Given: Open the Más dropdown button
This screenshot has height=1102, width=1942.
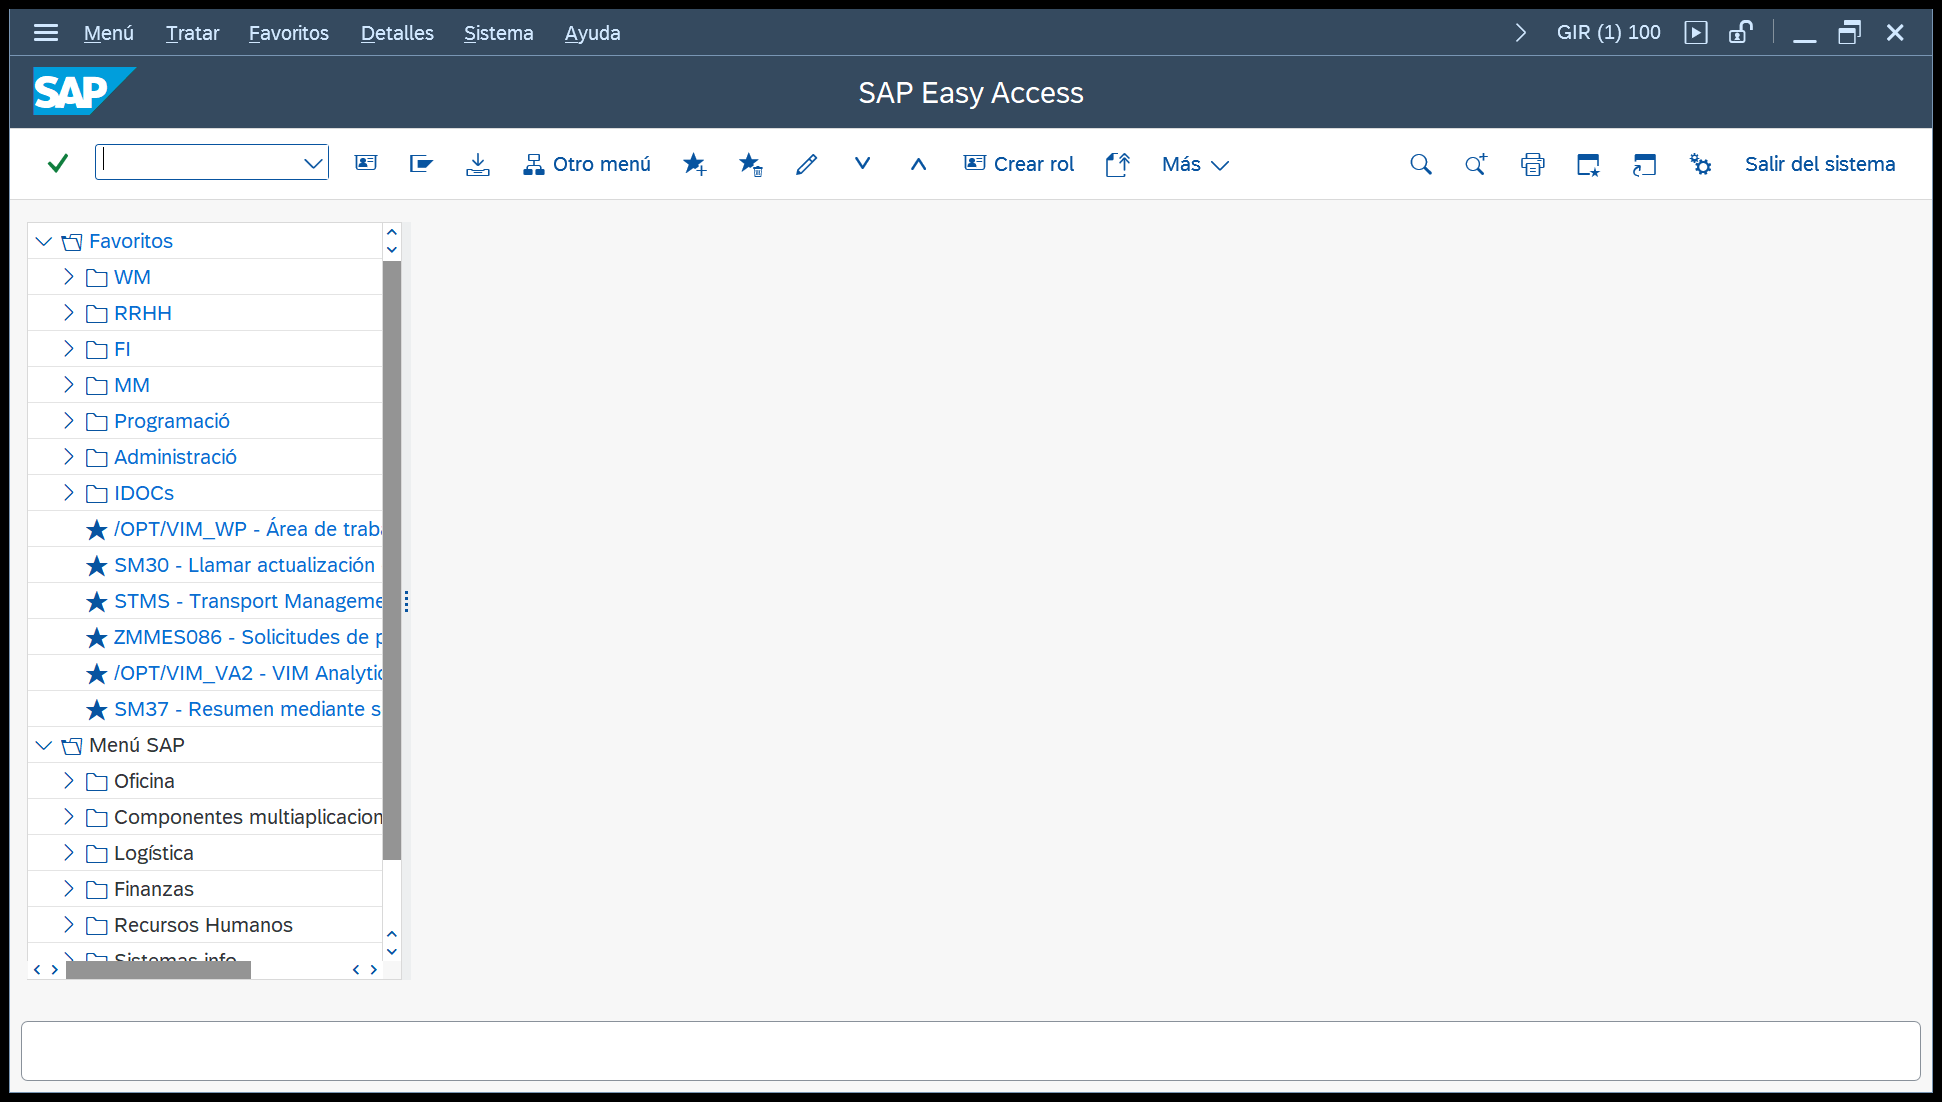Looking at the screenshot, I should tap(1195, 164).
